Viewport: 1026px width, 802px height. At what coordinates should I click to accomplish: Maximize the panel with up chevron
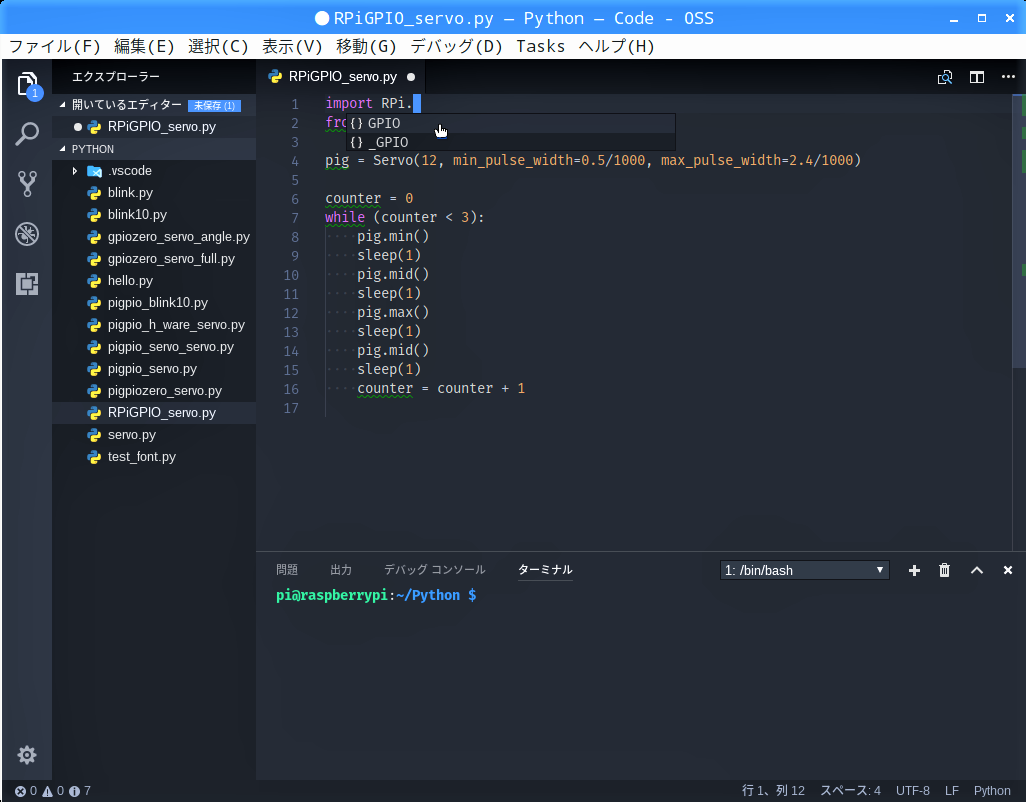click(x=977, y=570)
